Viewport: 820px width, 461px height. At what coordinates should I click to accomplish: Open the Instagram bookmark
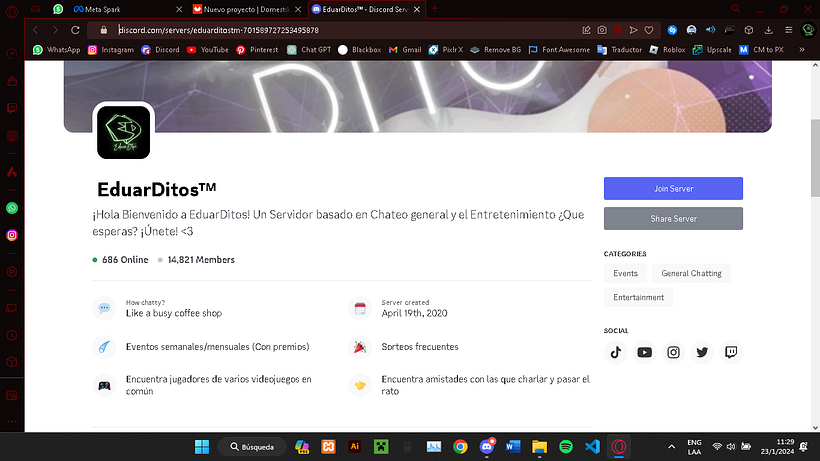pyautogui.click(x=110, y=50)
